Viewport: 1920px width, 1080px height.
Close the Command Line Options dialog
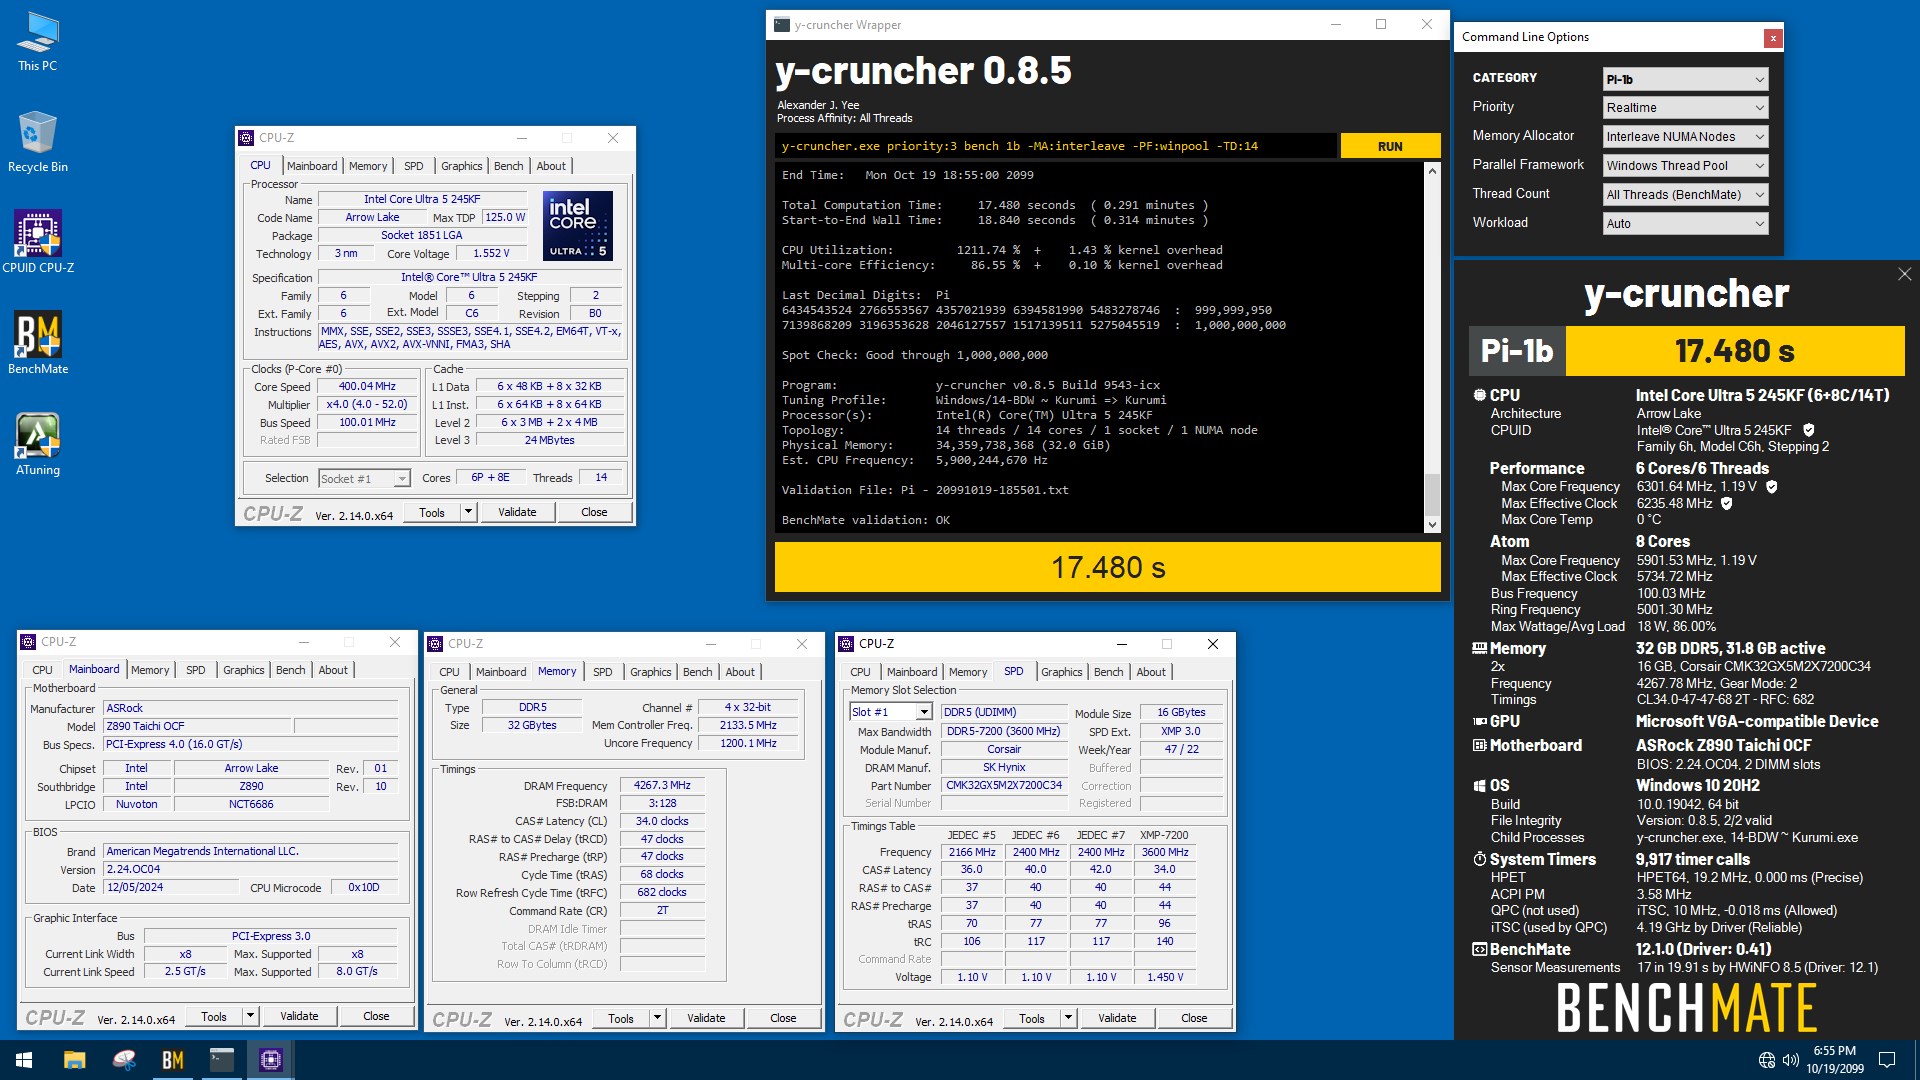[x=1773, y=38]
